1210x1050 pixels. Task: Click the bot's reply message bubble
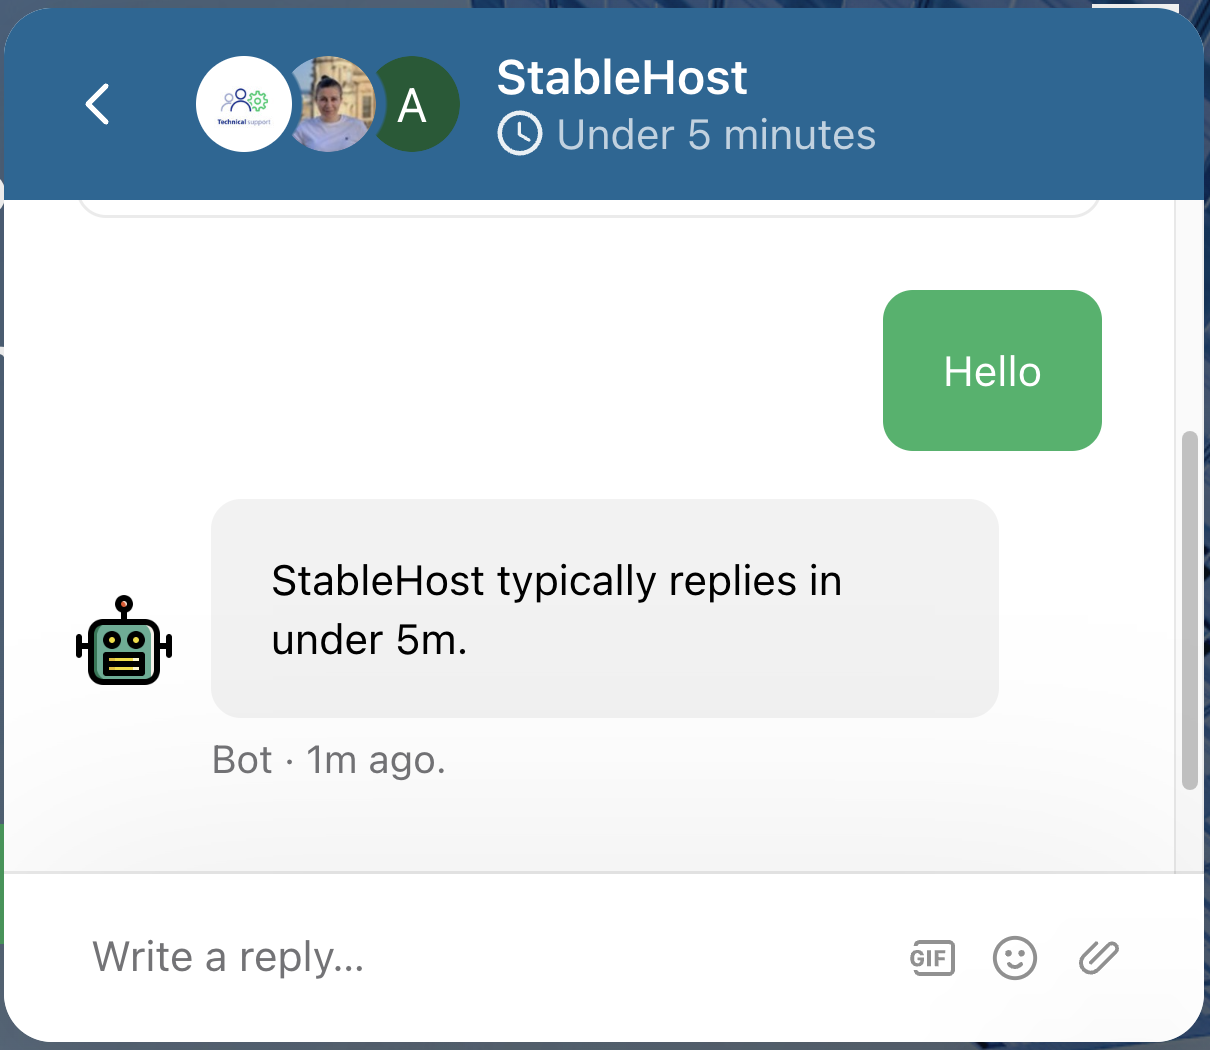coord(604,608)
